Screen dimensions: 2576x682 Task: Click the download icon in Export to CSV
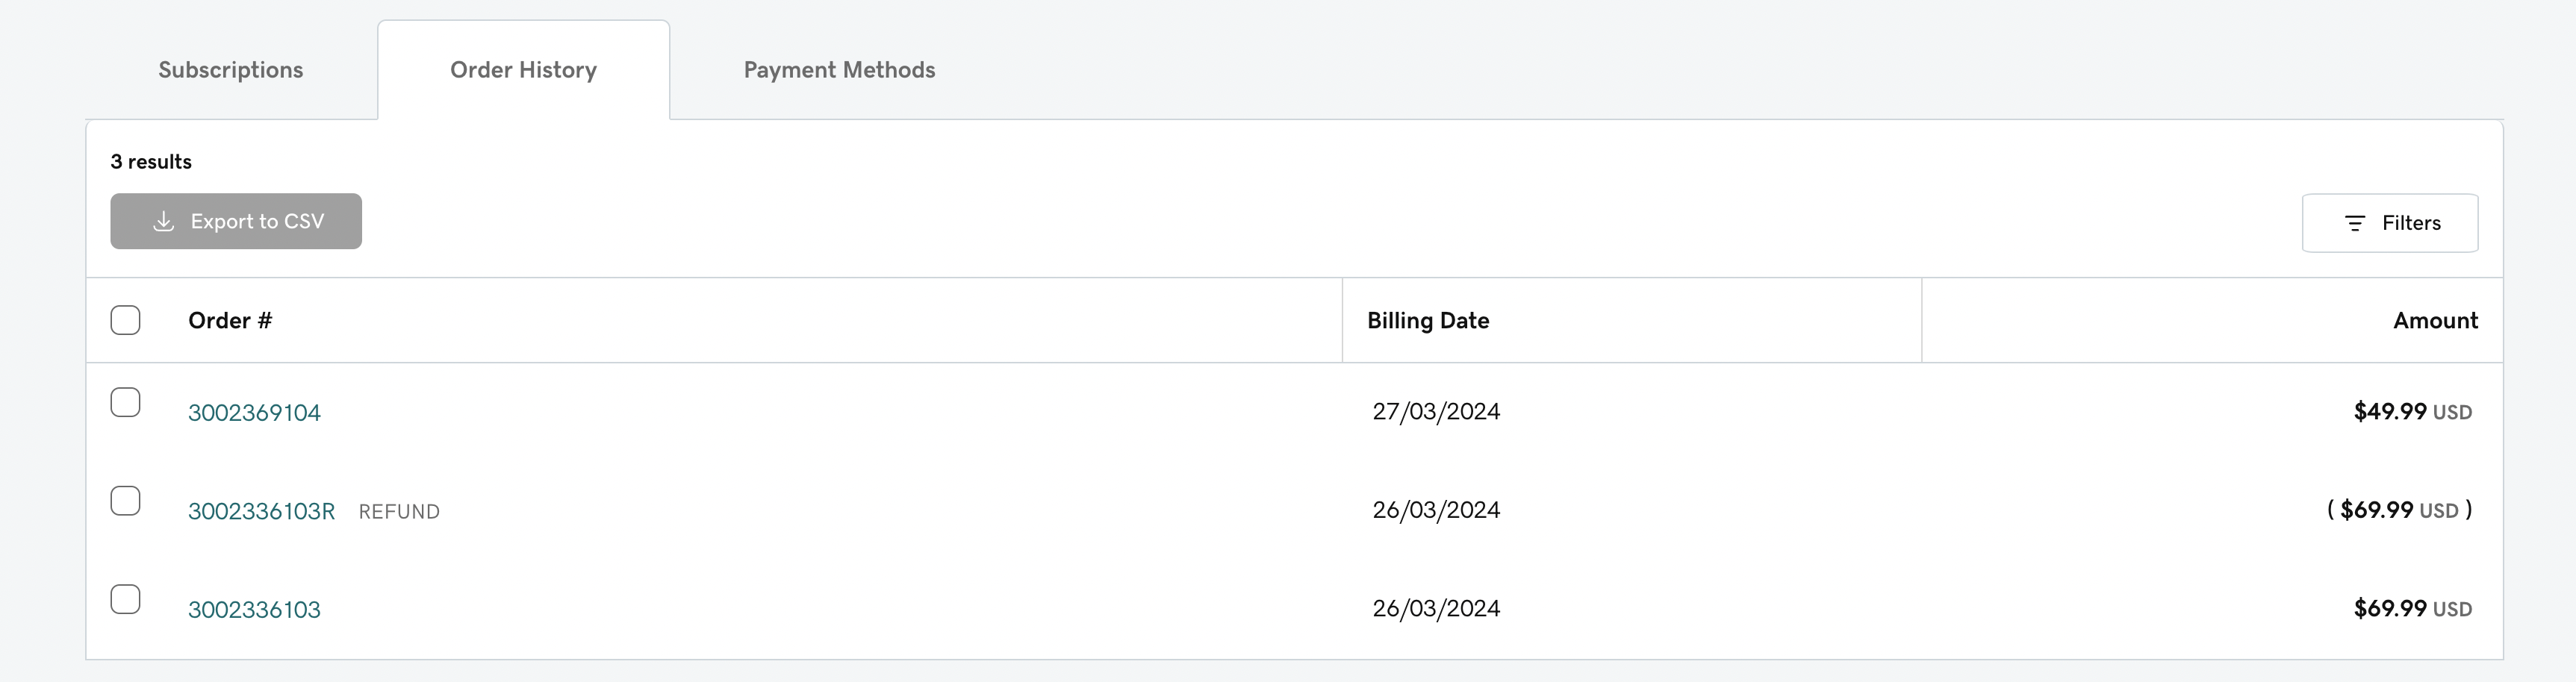(x=164, y=221)
